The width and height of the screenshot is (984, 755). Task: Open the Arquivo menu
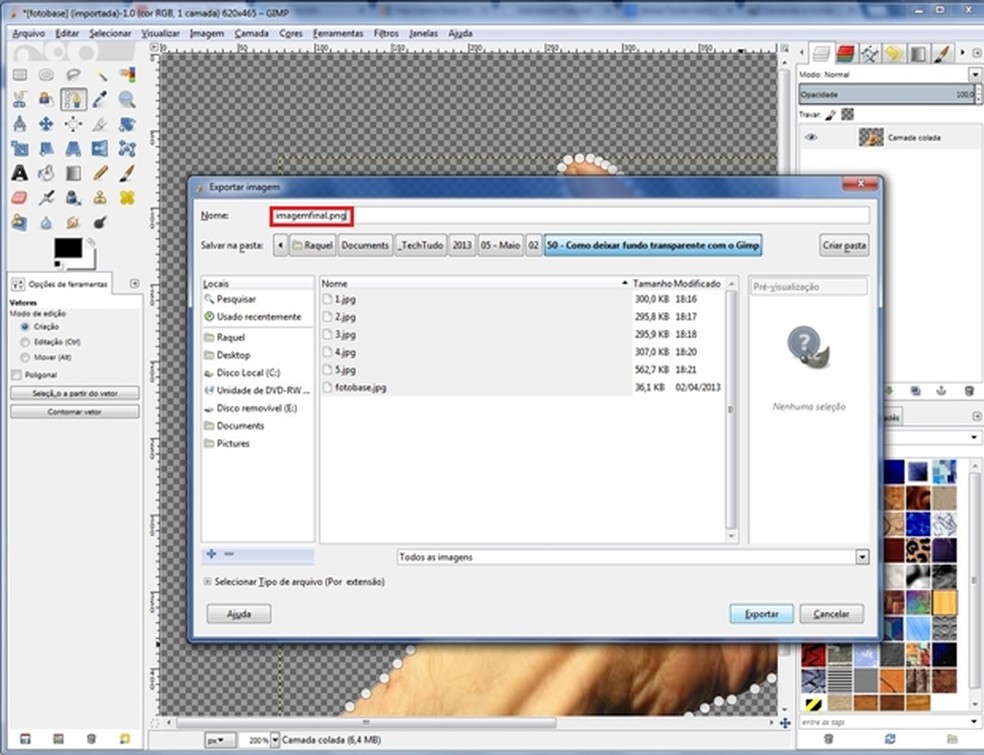point(29,33)
